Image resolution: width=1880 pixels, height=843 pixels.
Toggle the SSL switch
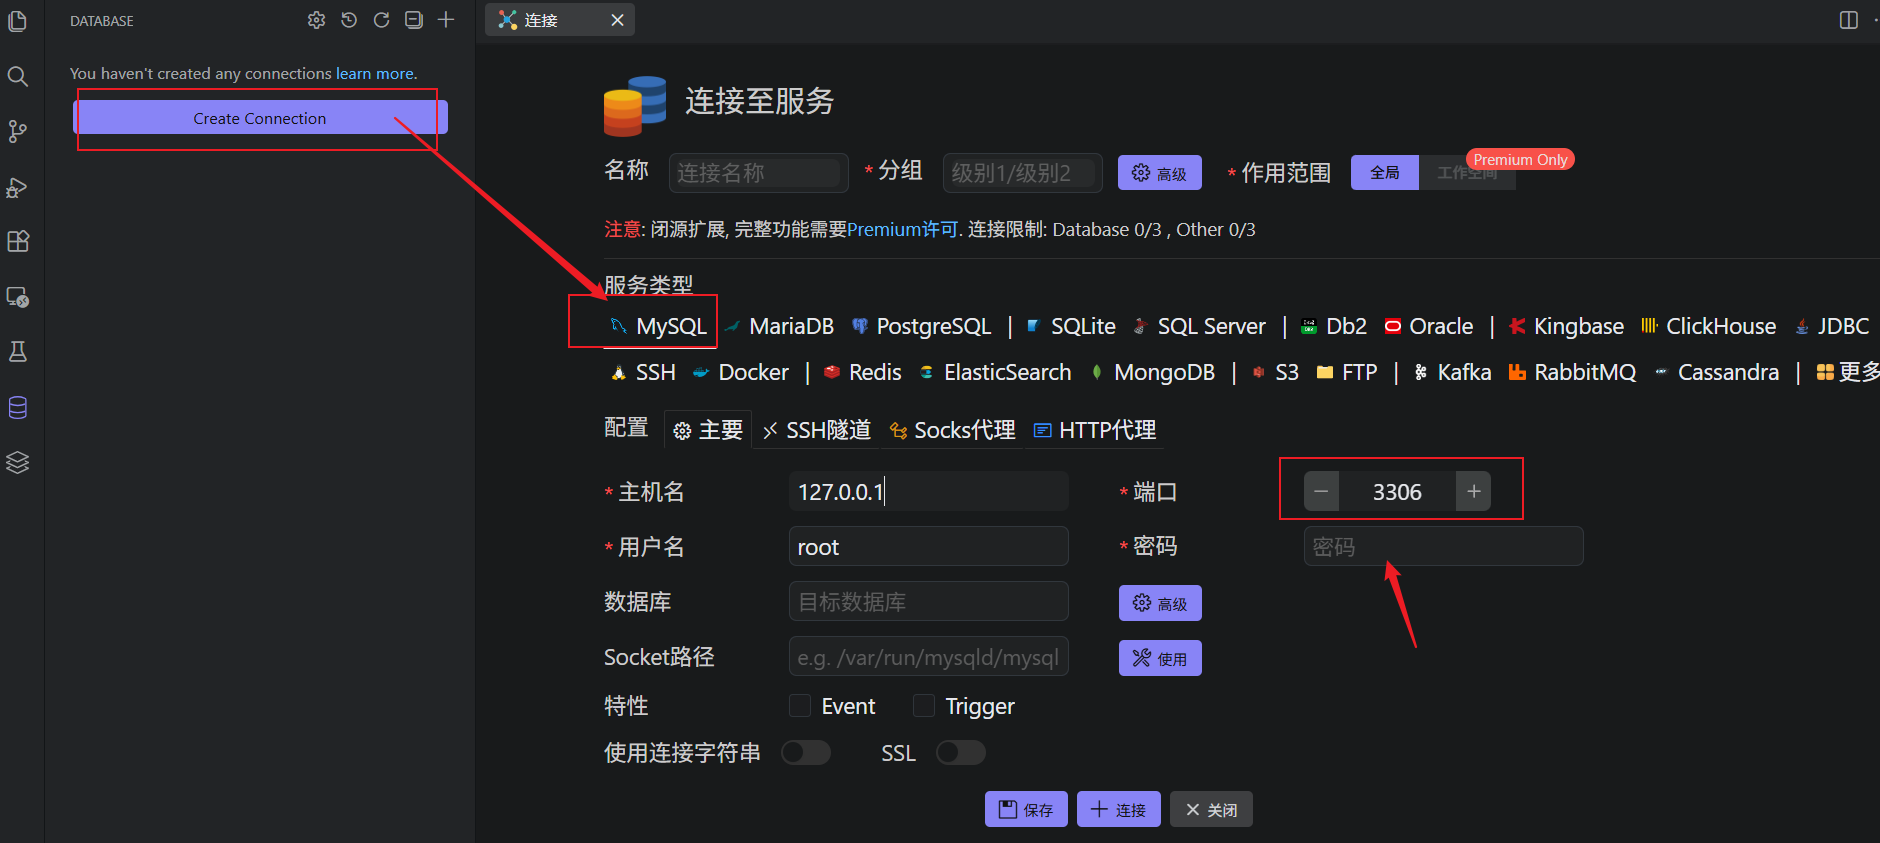tap(961, 752)
